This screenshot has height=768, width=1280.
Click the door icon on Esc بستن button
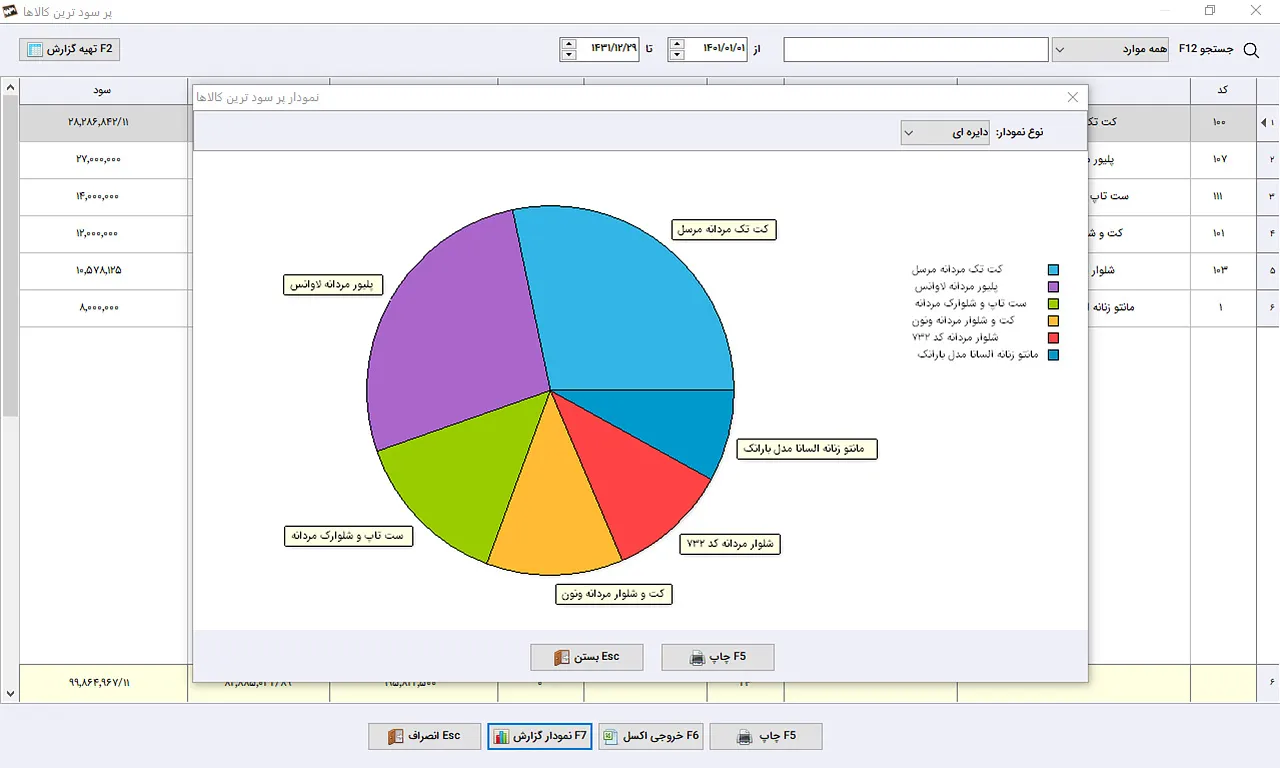[561, 658]
